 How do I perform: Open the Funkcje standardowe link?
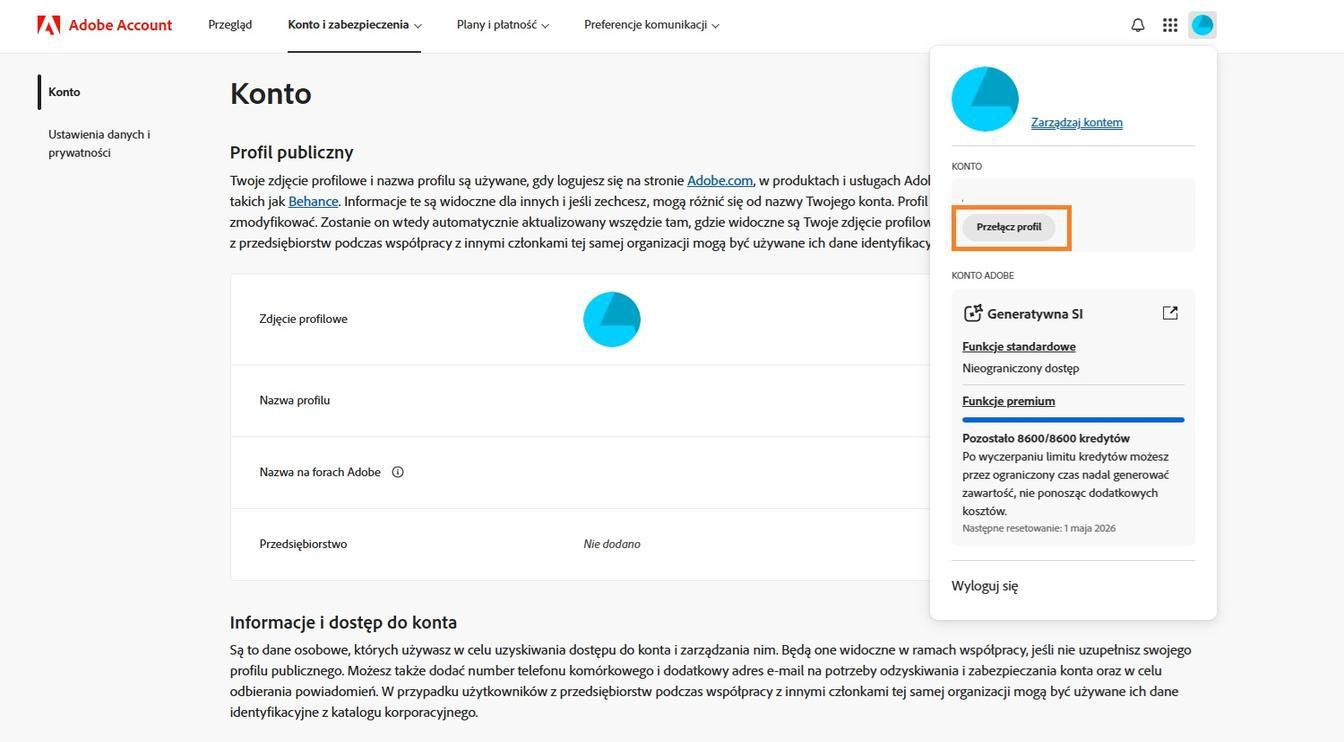pos(1019,347)
